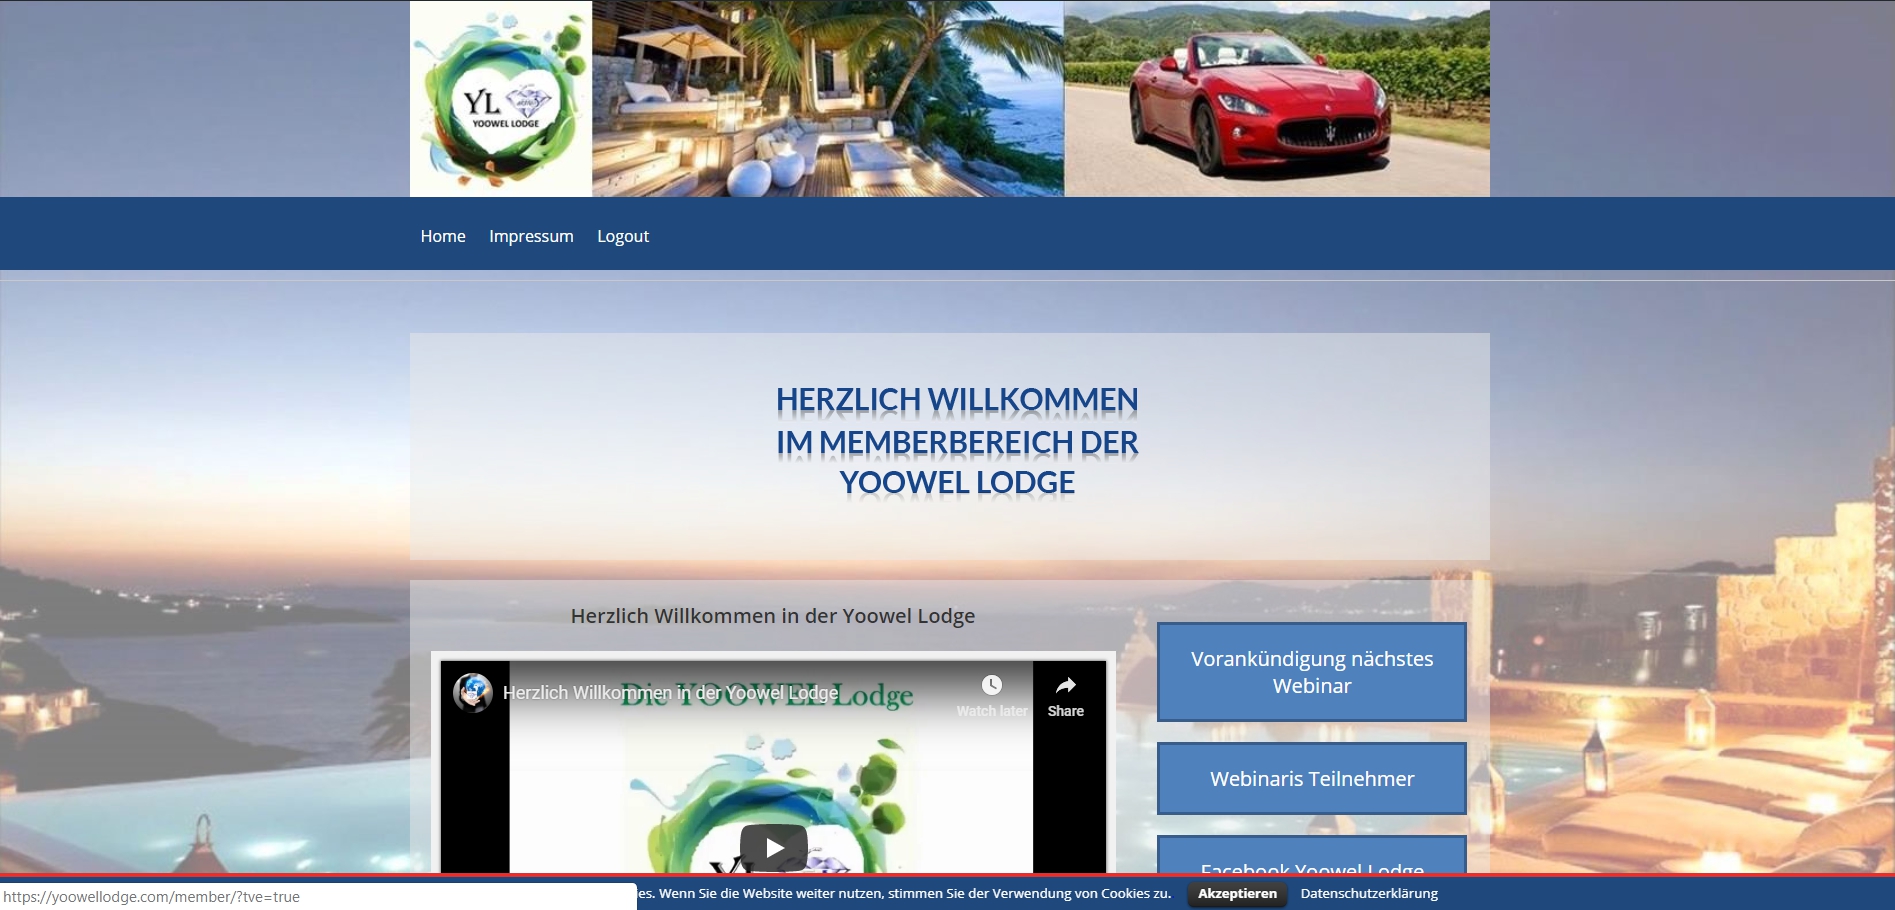The width and height of the screenshot is (1895, 910).
Task: Click the heading Herzlich Willkommen im Memberbereich
Action: (957, 441)
